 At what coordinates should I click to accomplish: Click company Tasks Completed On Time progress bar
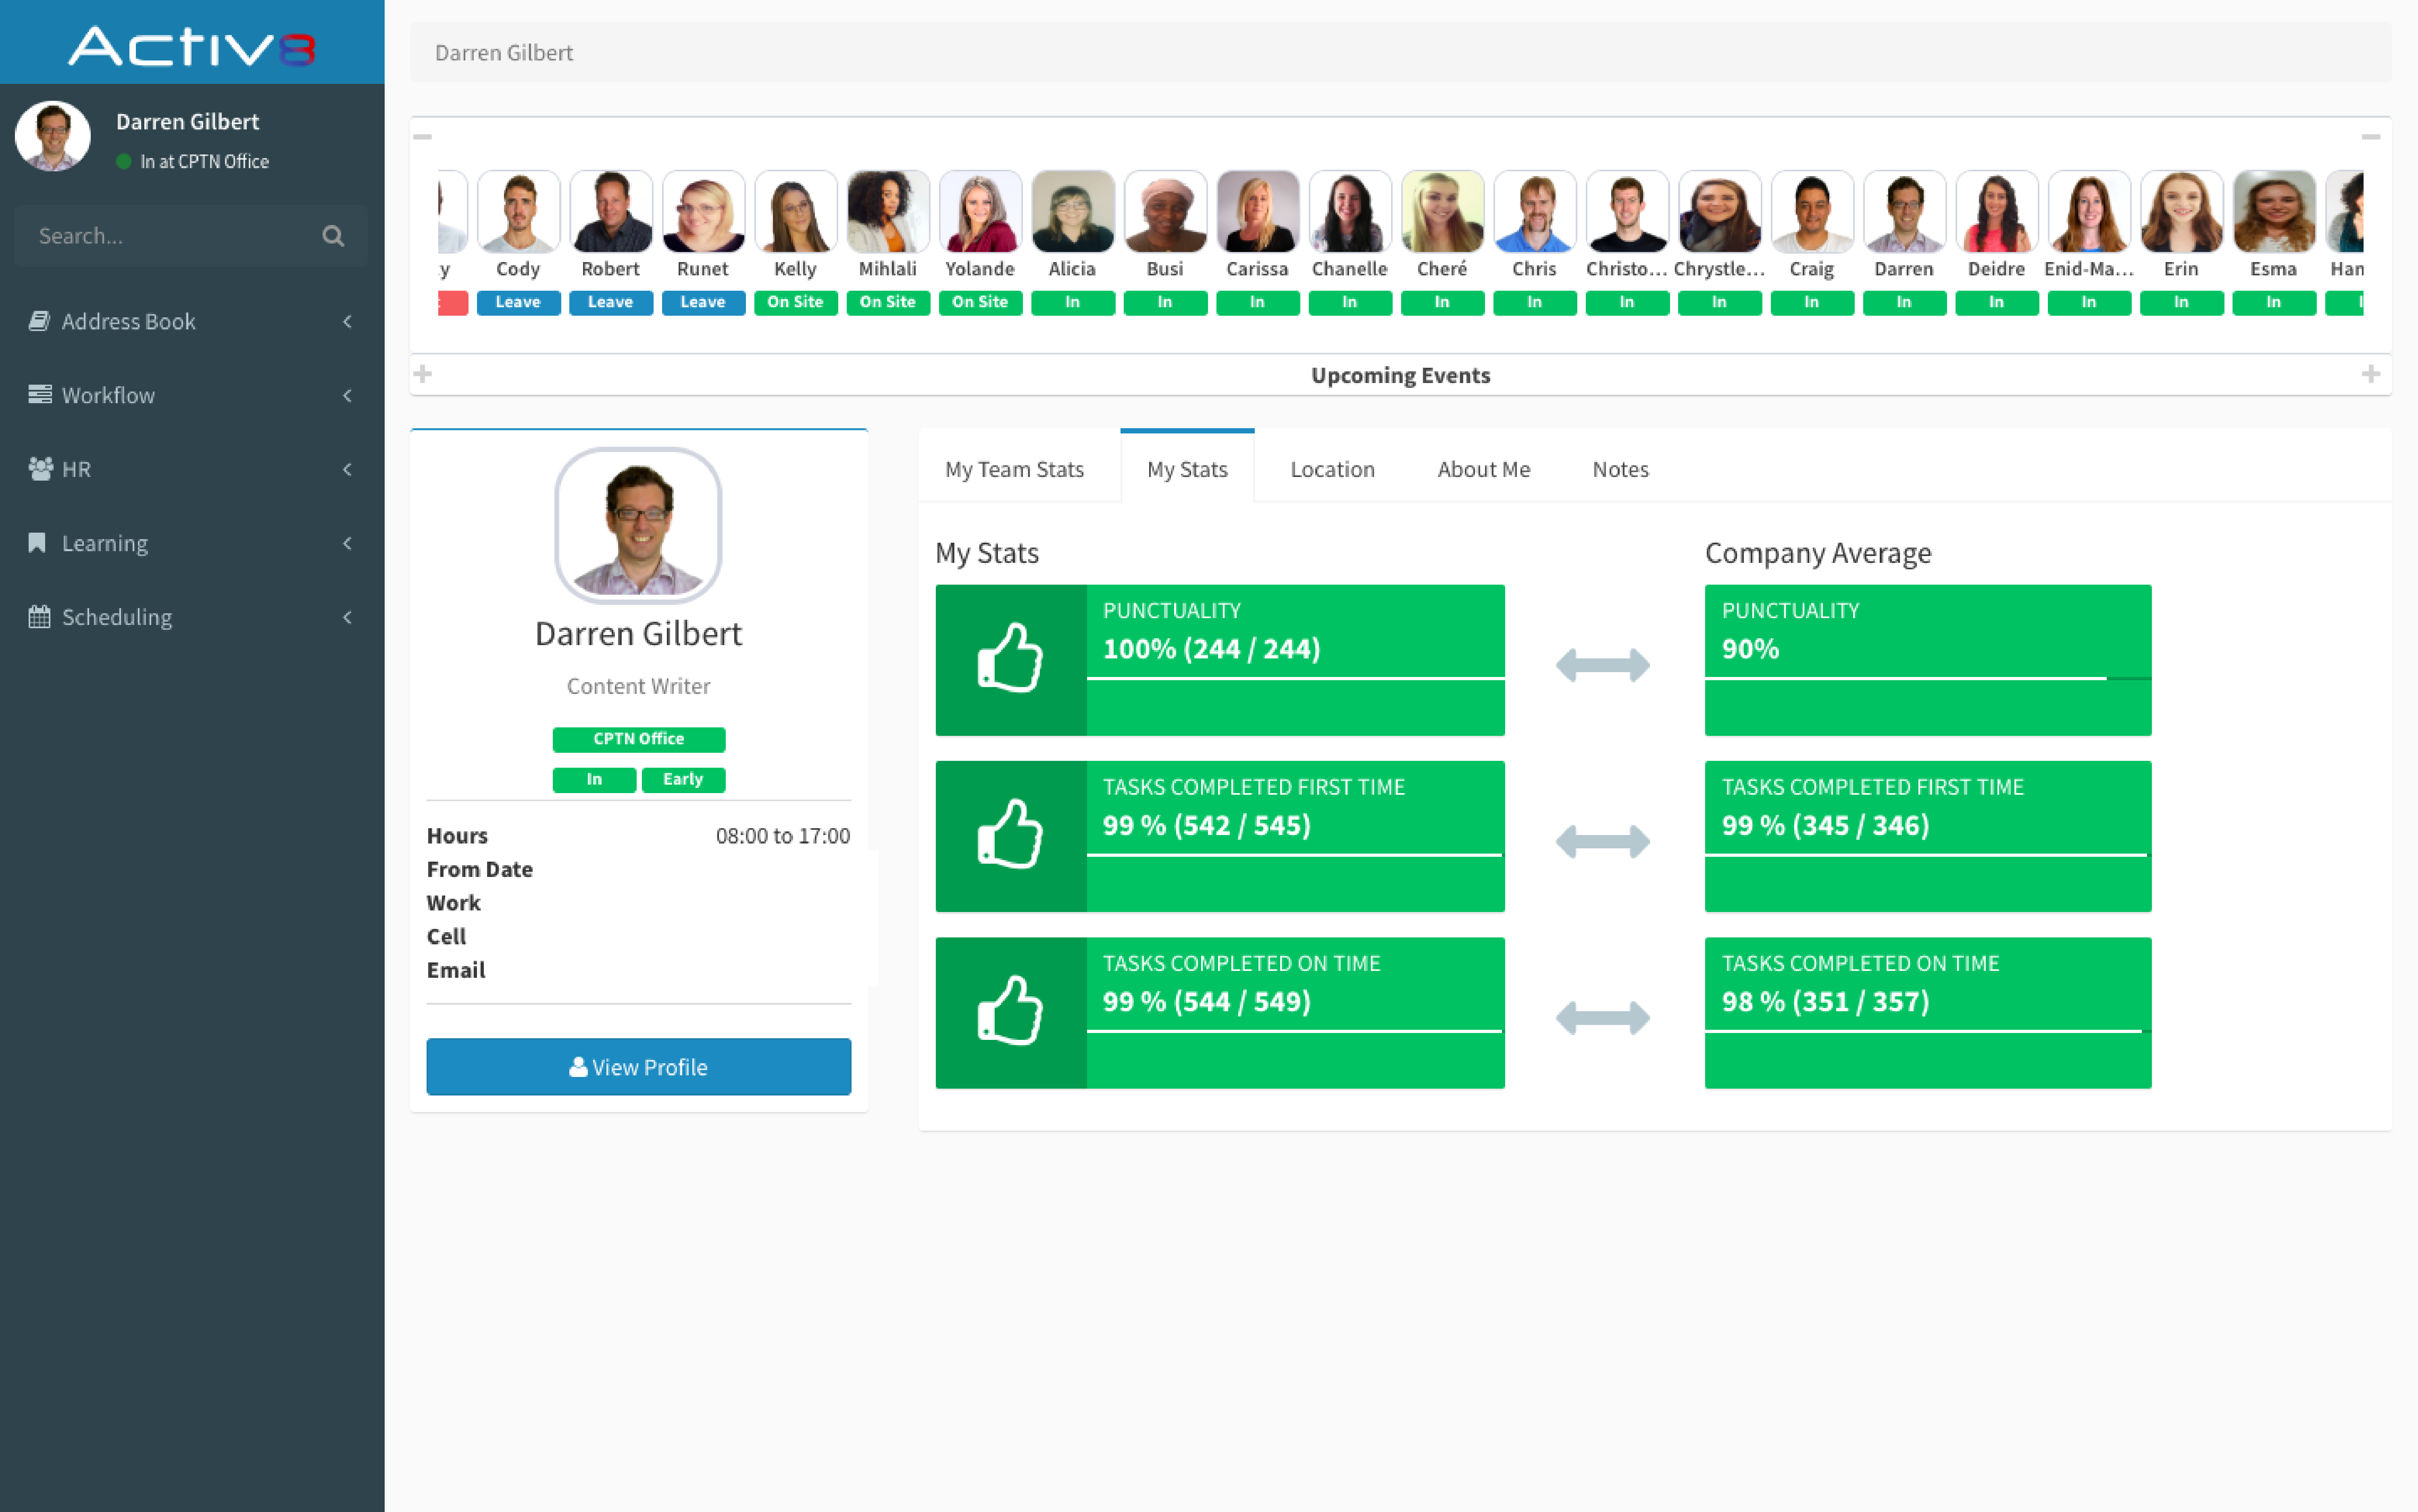point(1928,1031)
